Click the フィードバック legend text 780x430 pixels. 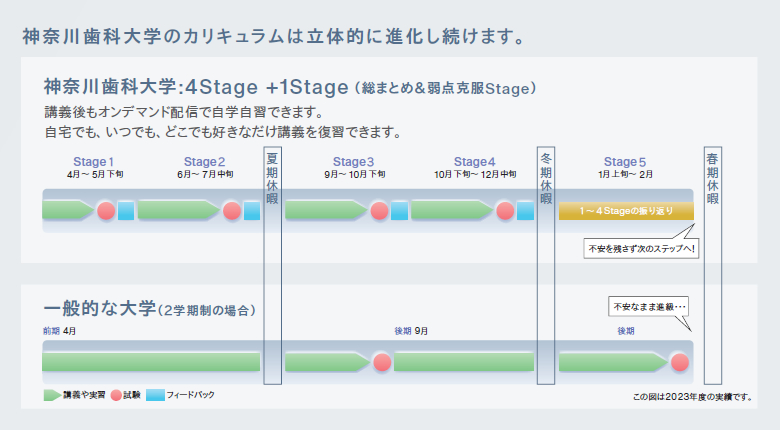pos(191,395)
